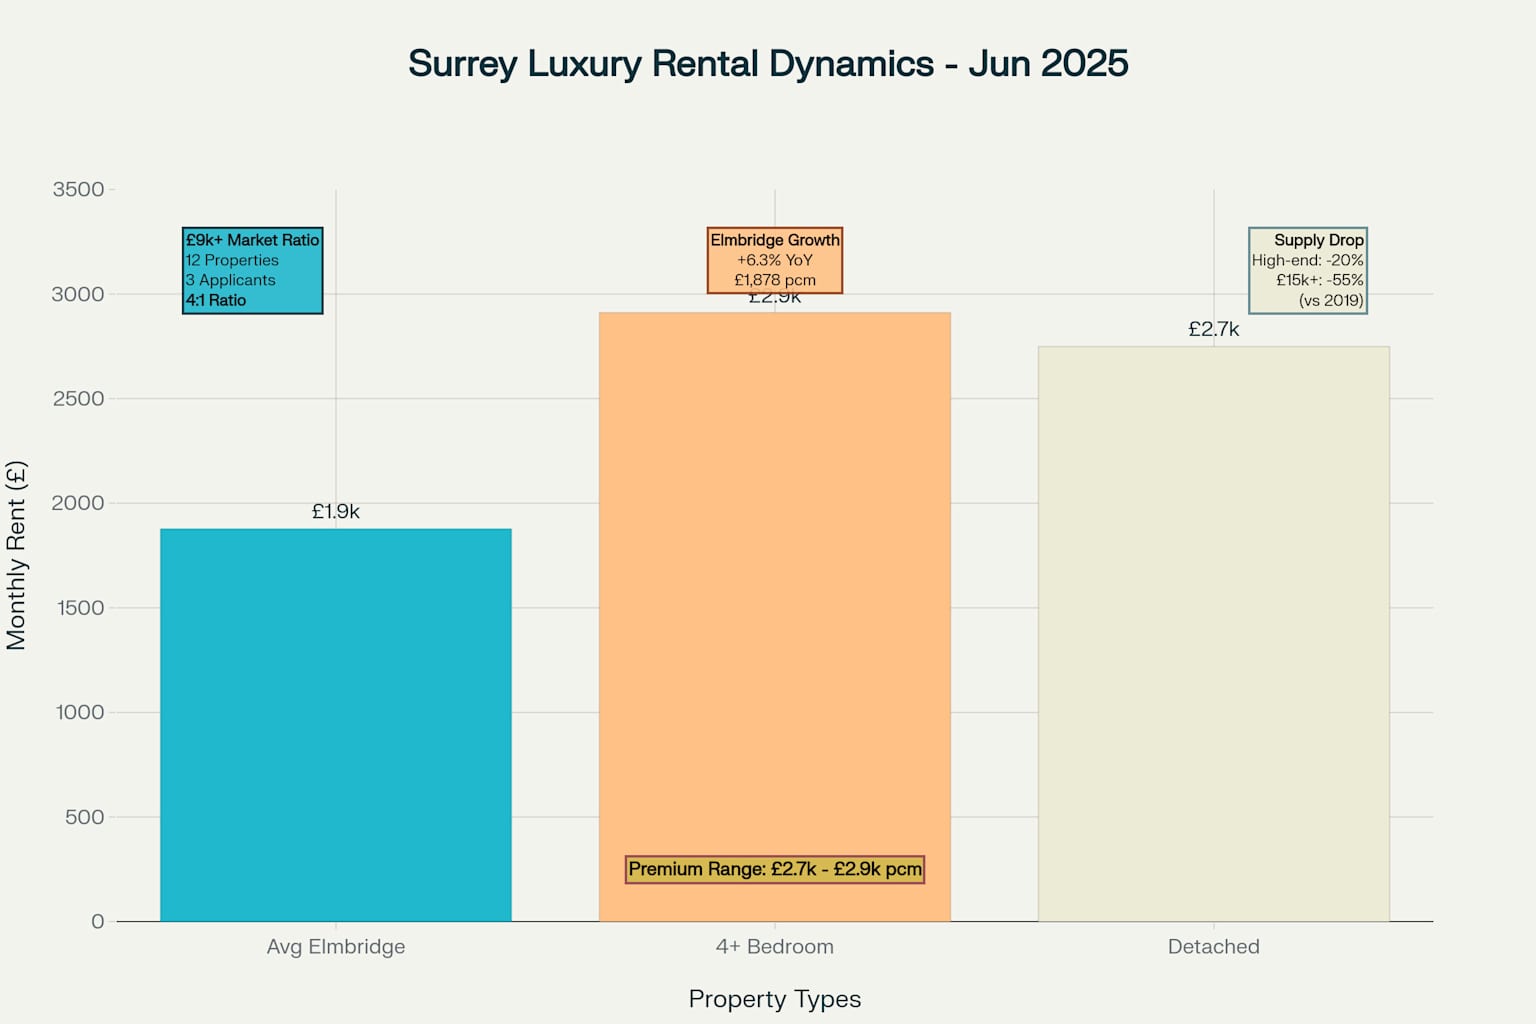
Task: Click the £2.7k value label
Action: (x=1213, y=328)
